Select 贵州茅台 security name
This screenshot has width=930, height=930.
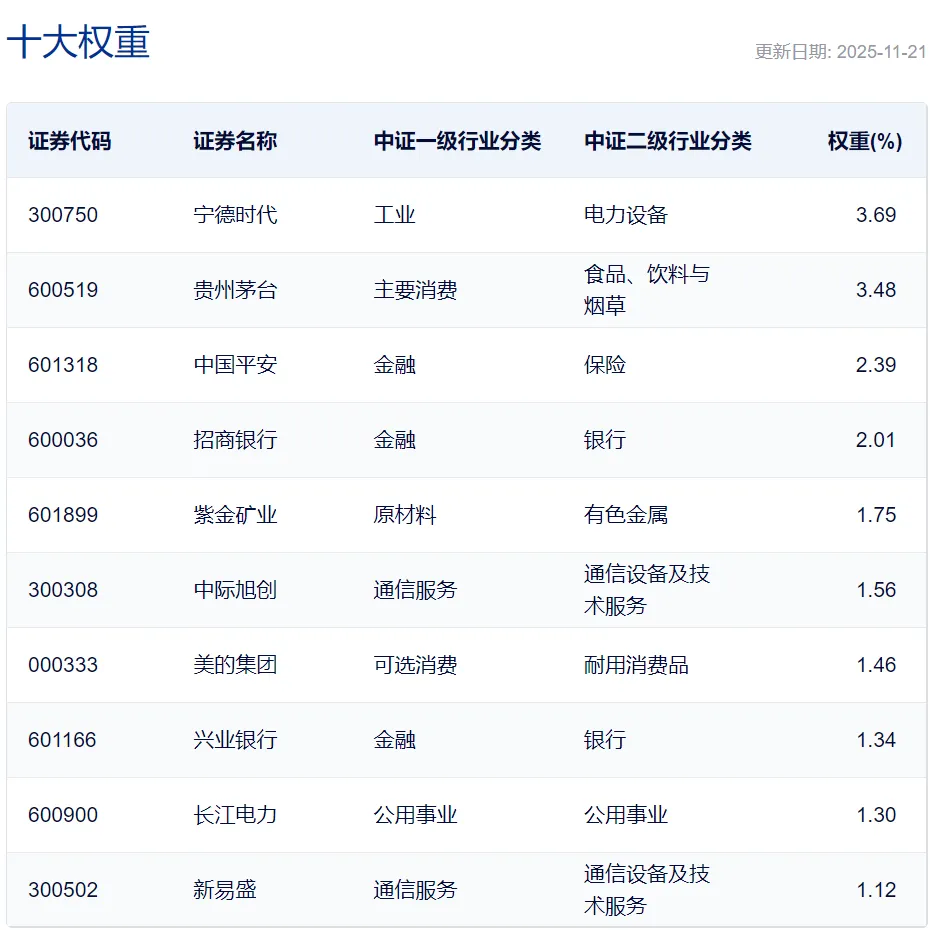point(235,290)
